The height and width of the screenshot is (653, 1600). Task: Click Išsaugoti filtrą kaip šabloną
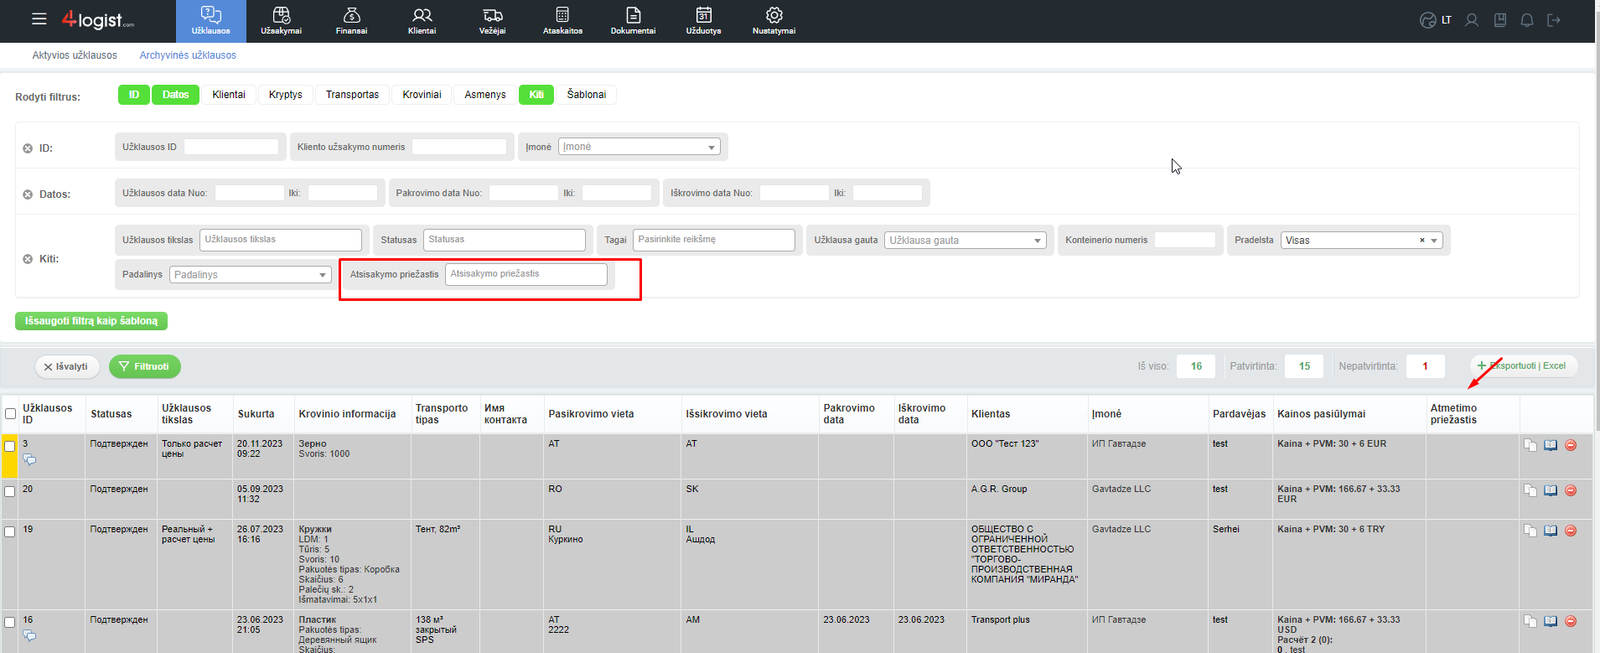coord(91,321)
